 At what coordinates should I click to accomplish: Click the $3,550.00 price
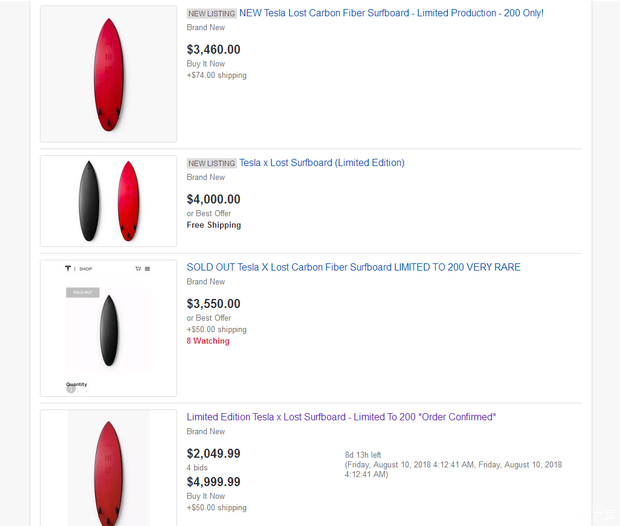click(x=213, y=303)
